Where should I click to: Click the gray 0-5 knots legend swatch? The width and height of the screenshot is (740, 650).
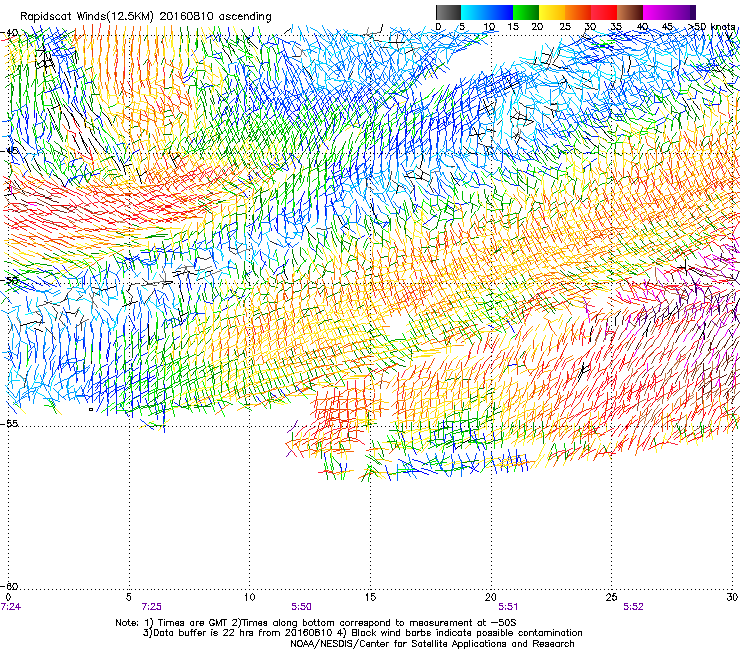coord(448,12)
